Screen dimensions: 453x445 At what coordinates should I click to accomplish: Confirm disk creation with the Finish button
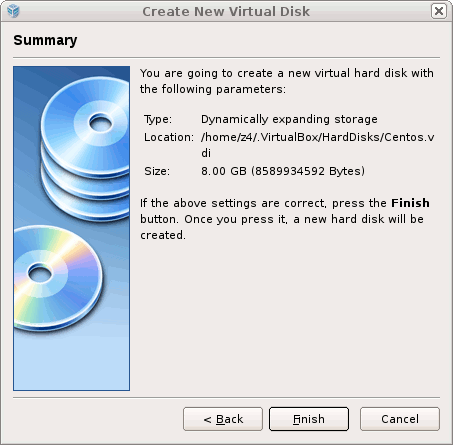pos(309,419)
